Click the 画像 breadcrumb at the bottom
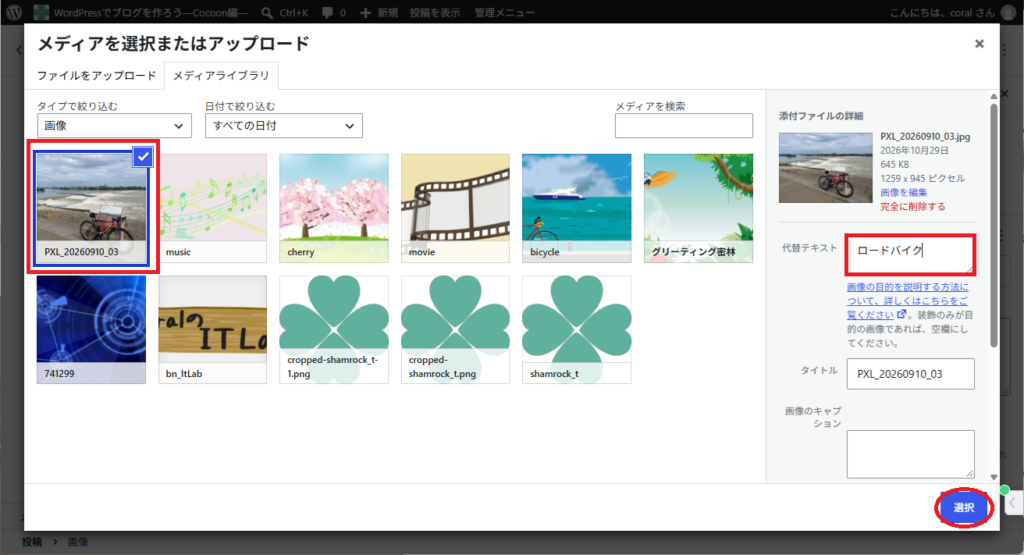 78,542
